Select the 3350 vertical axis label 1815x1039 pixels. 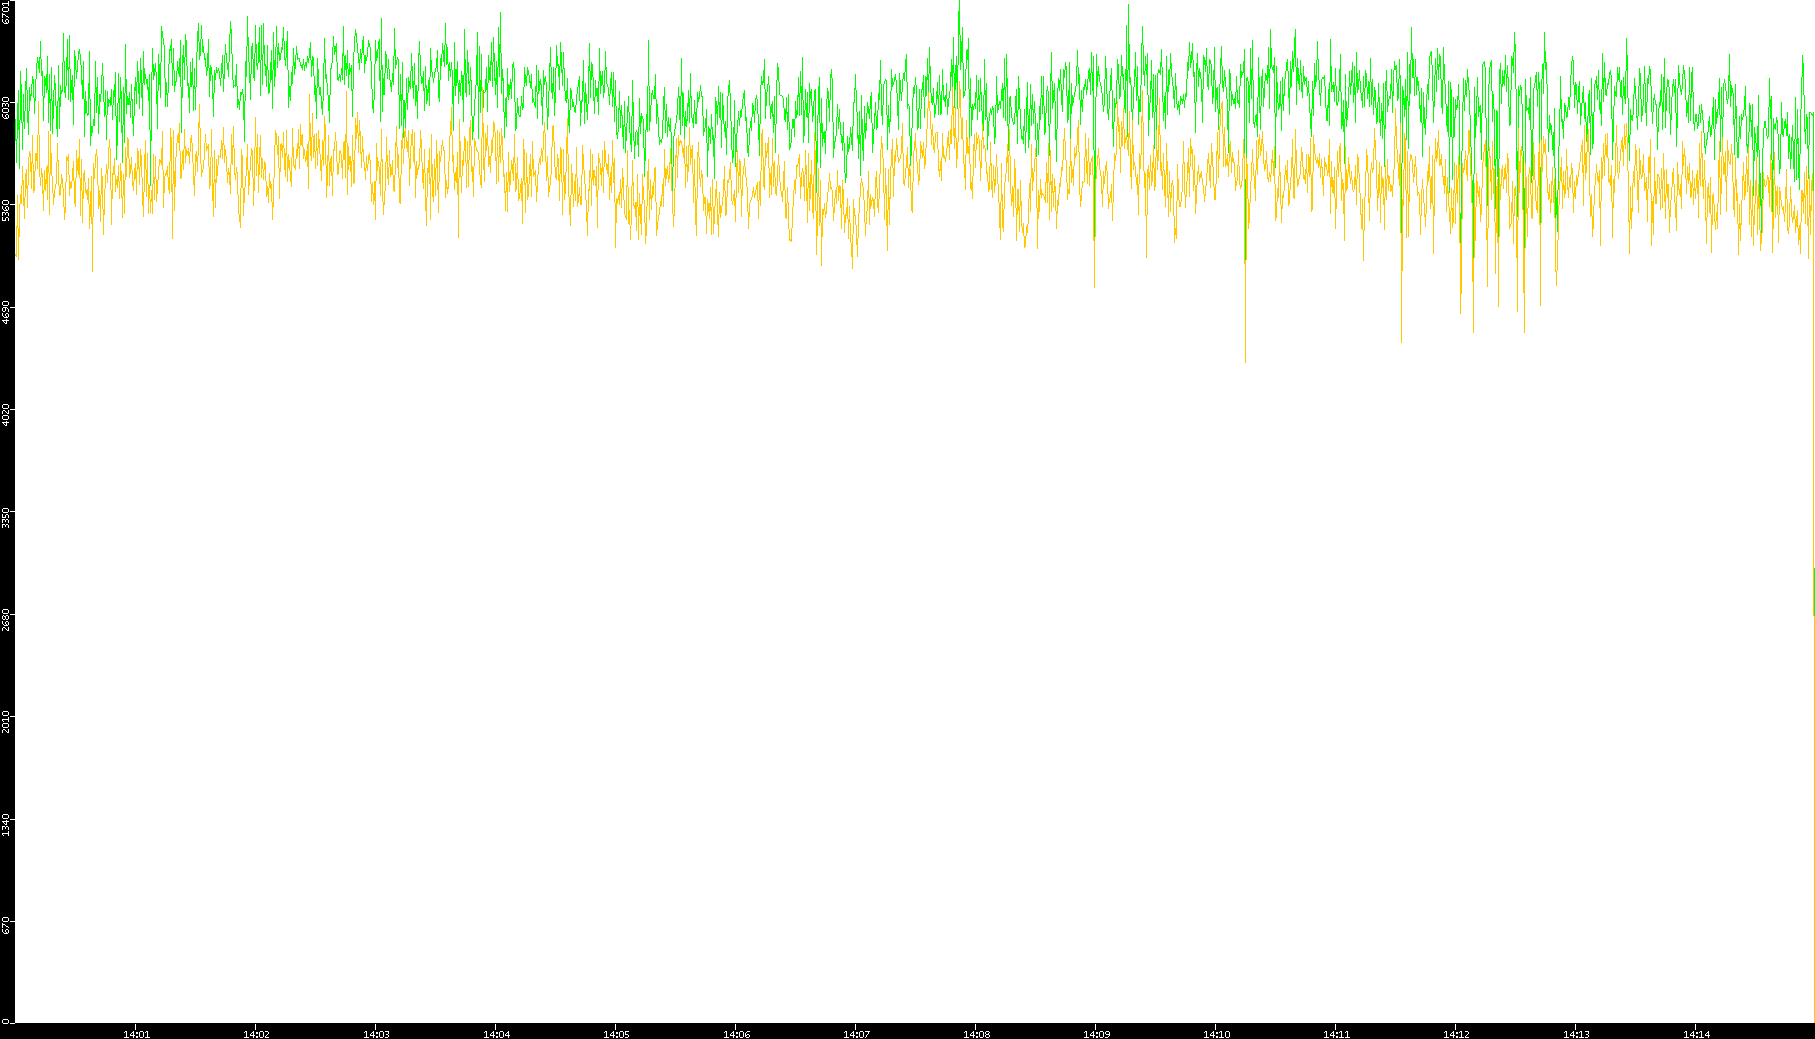point(6,517)
